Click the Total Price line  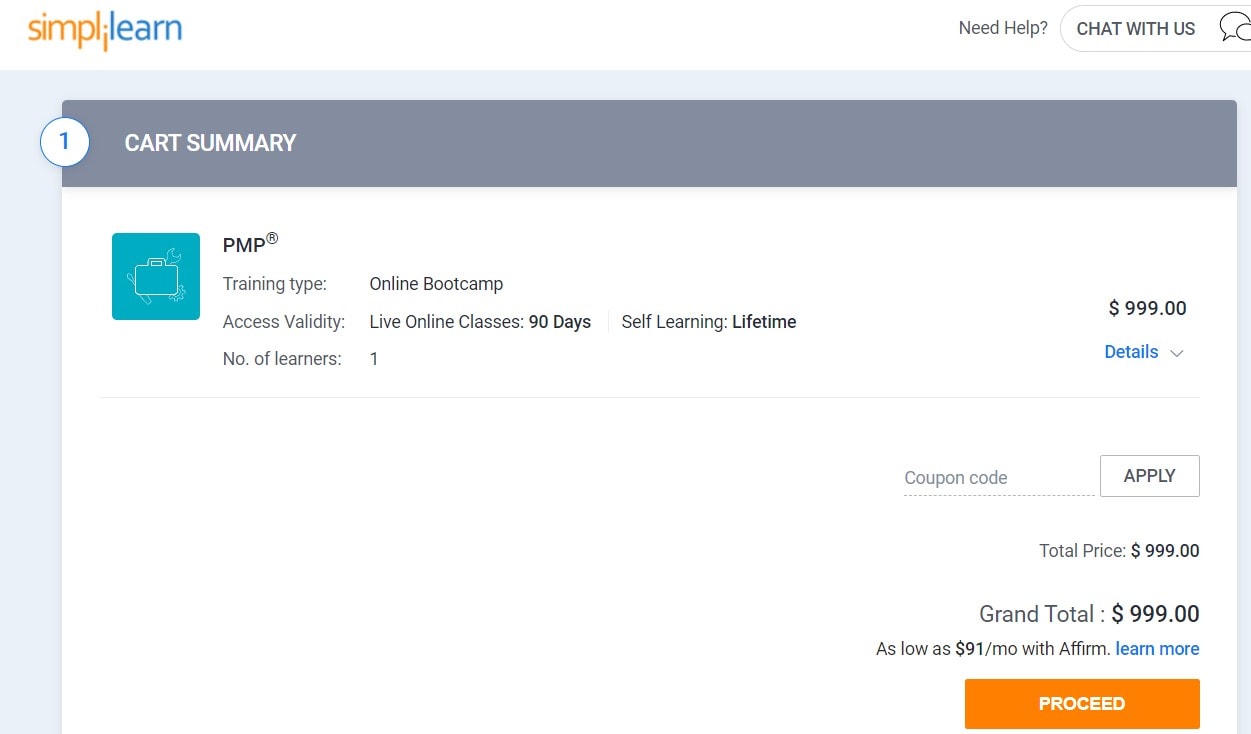point(1118,551)
